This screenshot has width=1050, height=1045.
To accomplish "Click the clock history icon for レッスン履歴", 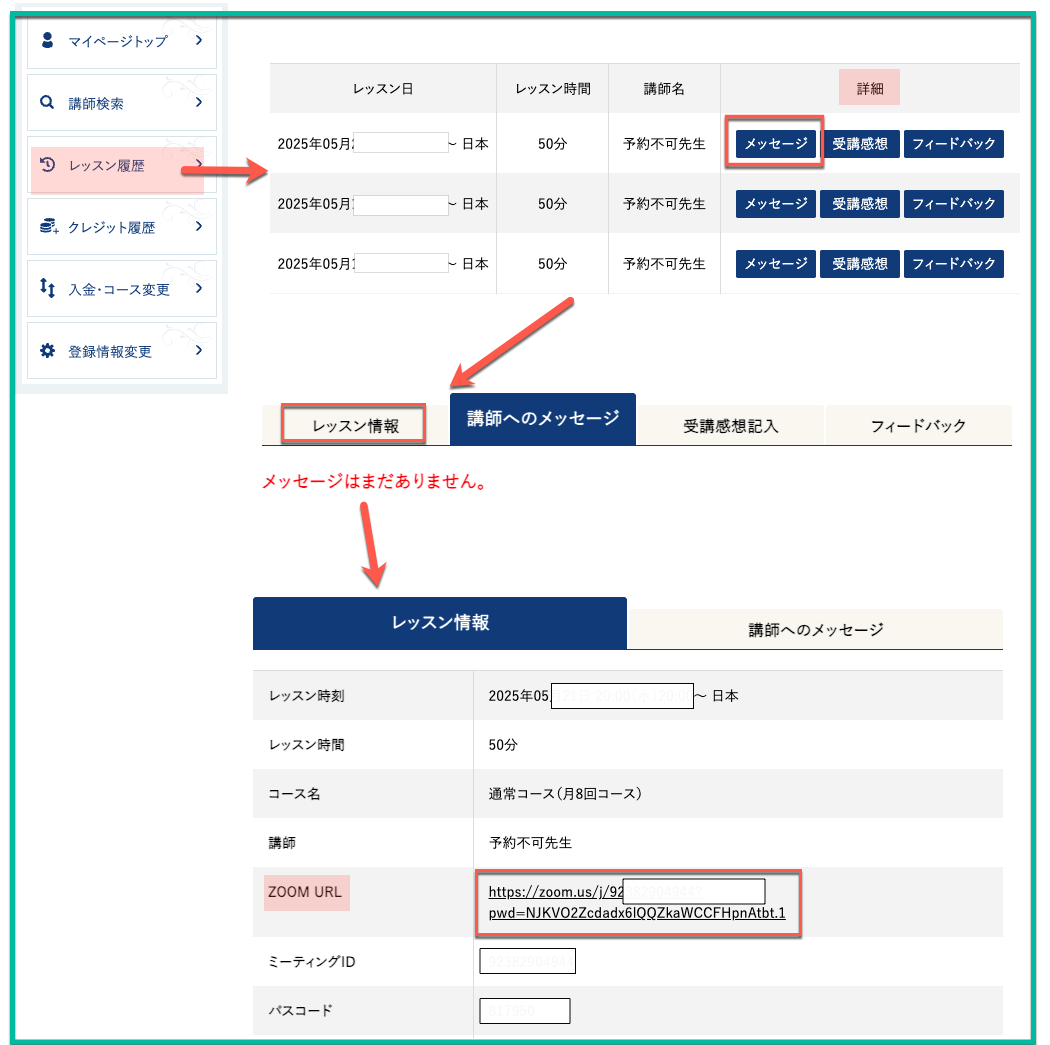I will coord(47,165).
